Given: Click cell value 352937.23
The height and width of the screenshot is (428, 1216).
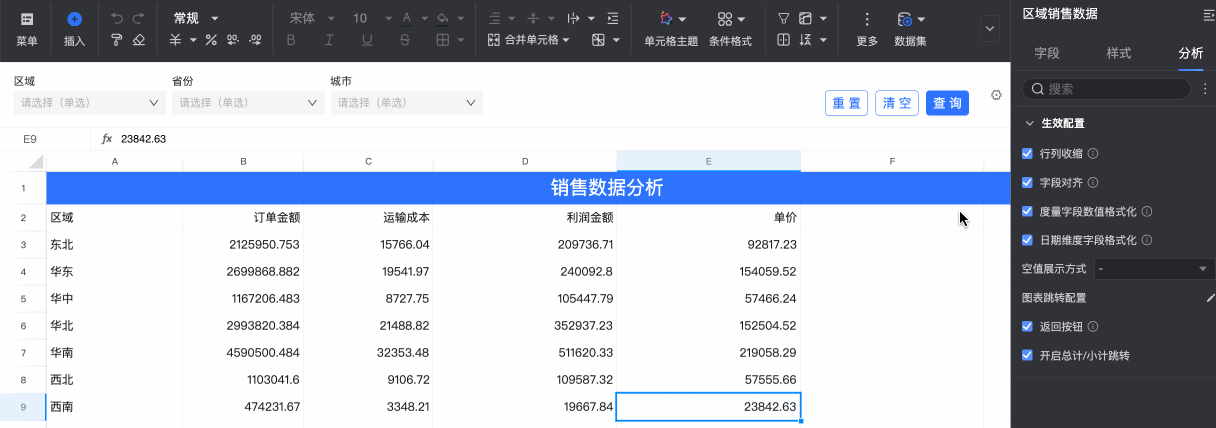Looking at the screenshot, I should pyautogui.click(x=525, y=325).
